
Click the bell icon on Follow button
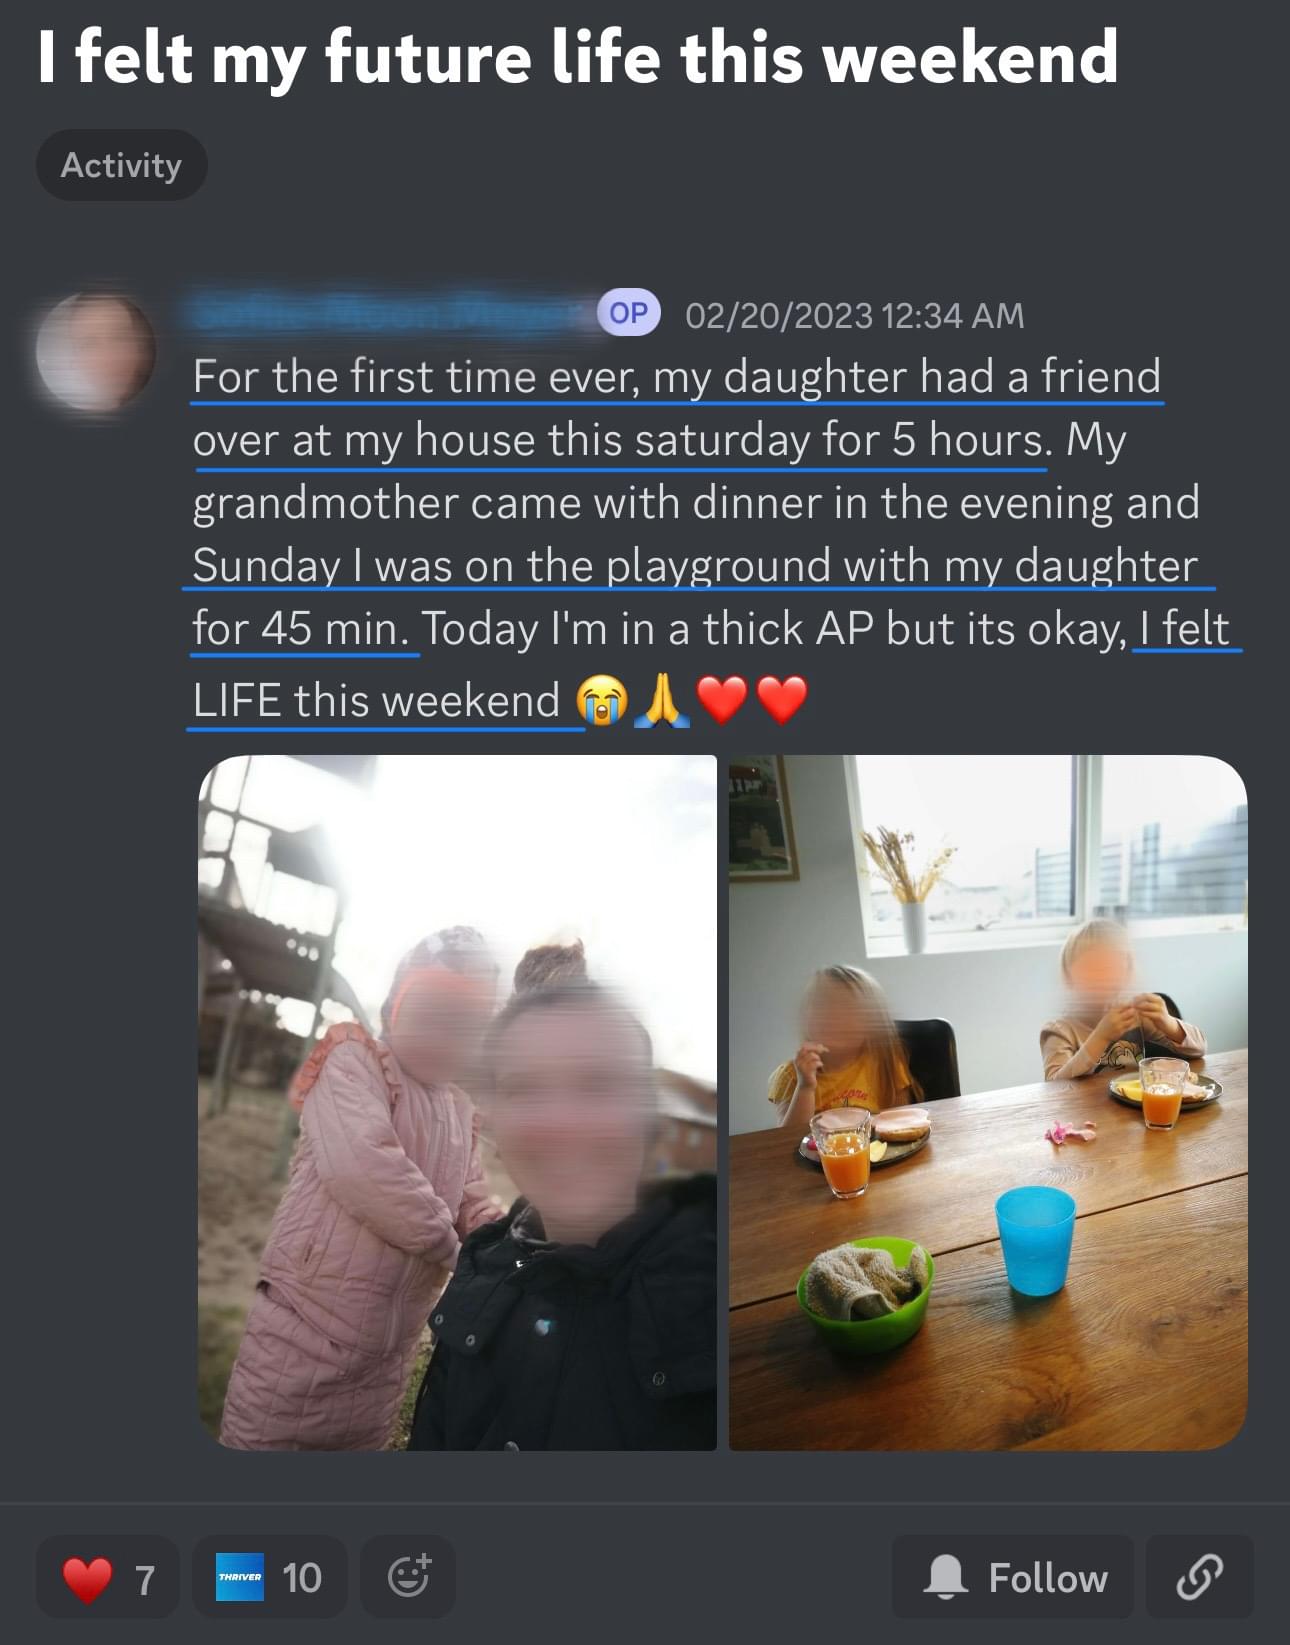point(945,1578)
